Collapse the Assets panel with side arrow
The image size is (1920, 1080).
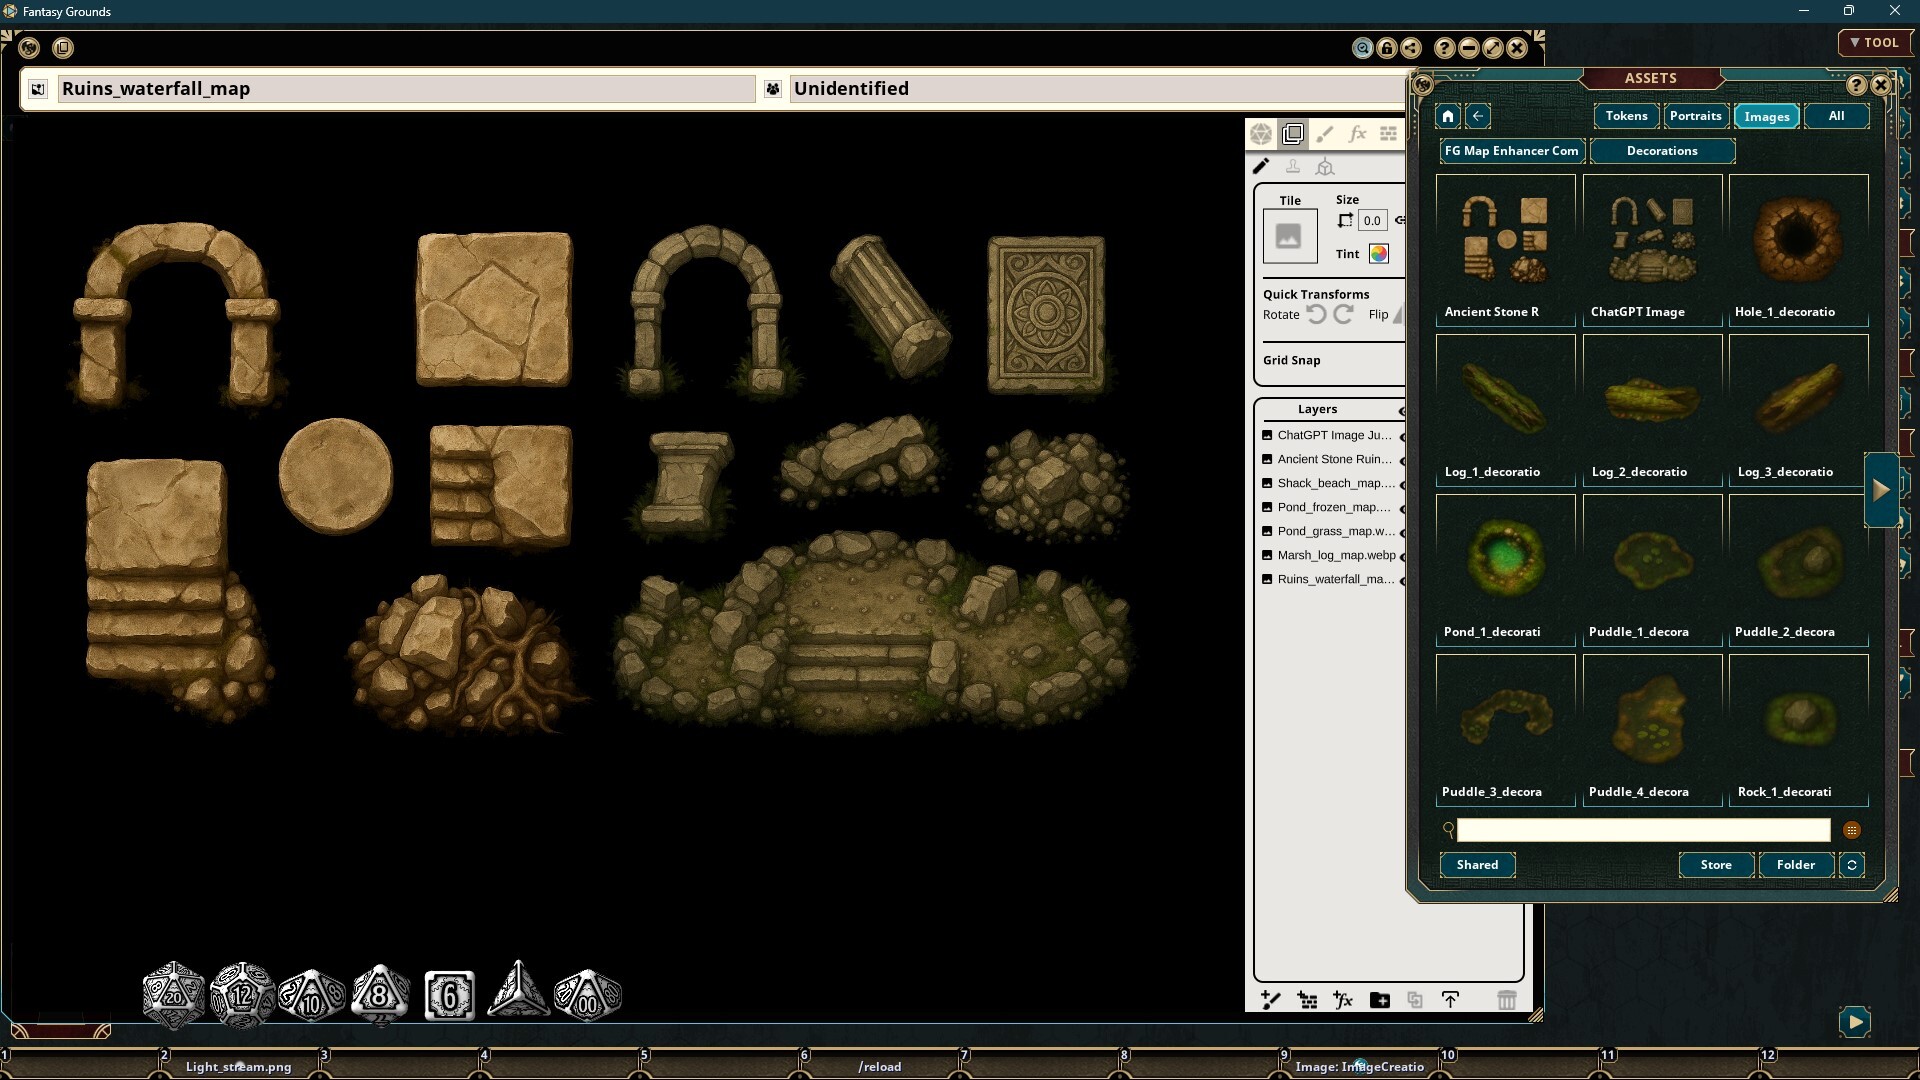click(x=1883, y=489)
